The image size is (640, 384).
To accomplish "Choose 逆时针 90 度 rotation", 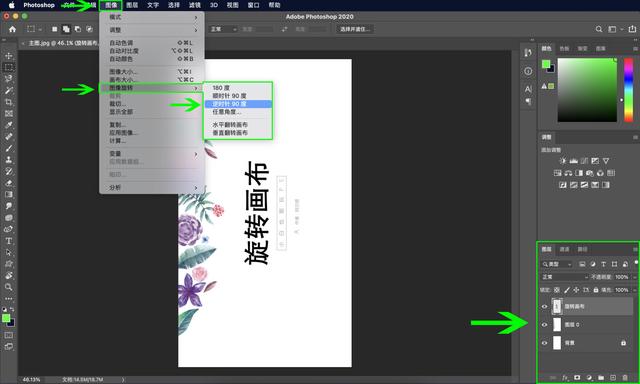I will click(x=238, y=104).
